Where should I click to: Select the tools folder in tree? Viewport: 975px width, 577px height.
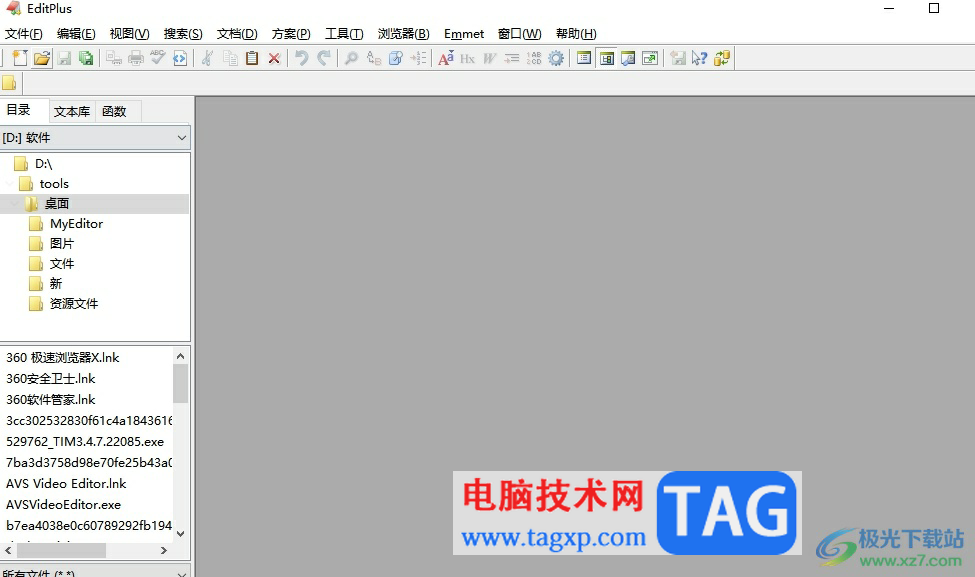coord(53,183)
